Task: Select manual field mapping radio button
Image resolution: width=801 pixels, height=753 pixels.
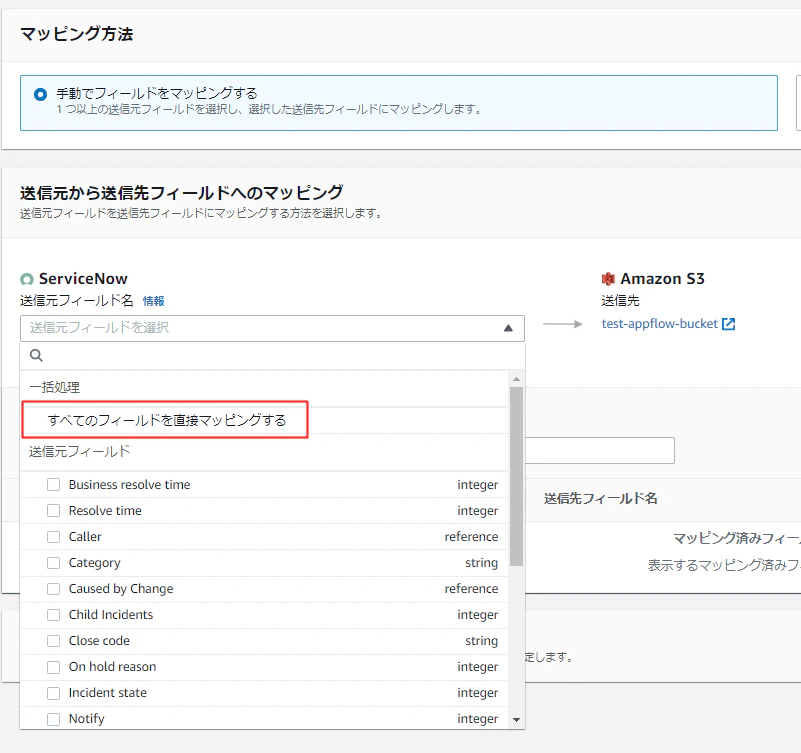Action: click(x=40, y=95)
